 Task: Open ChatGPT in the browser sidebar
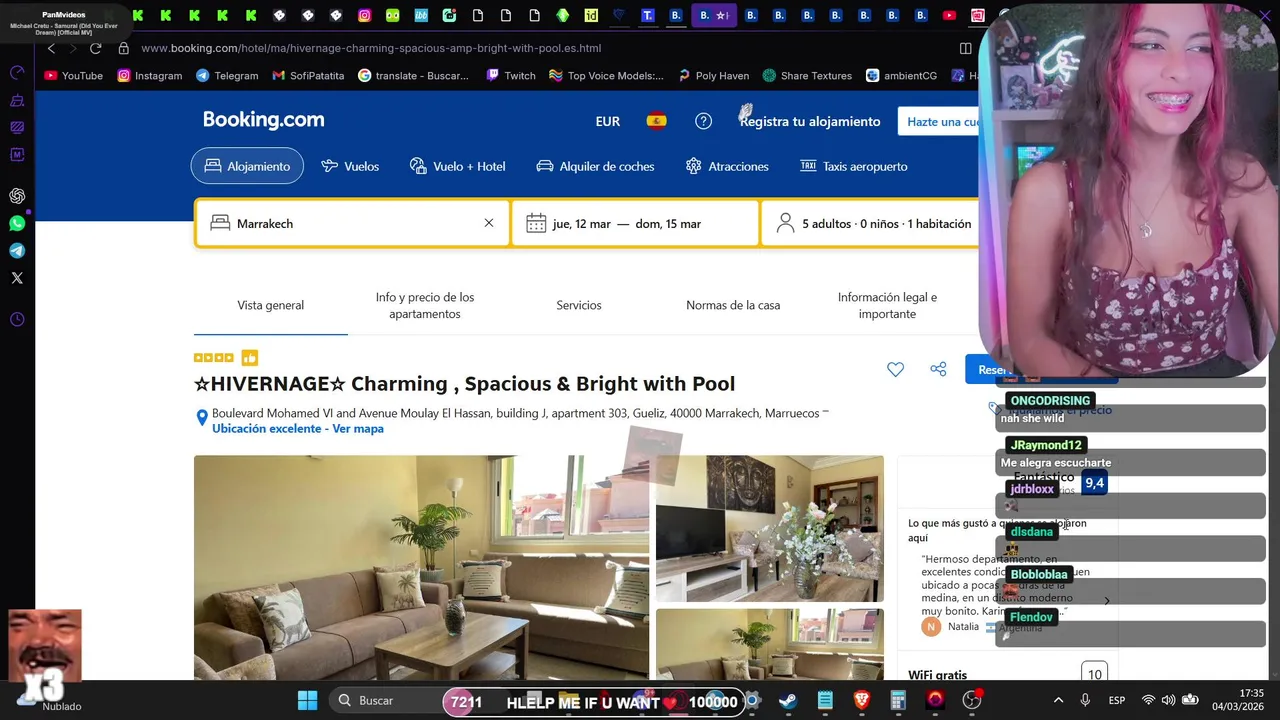click(x=17, y=196)
